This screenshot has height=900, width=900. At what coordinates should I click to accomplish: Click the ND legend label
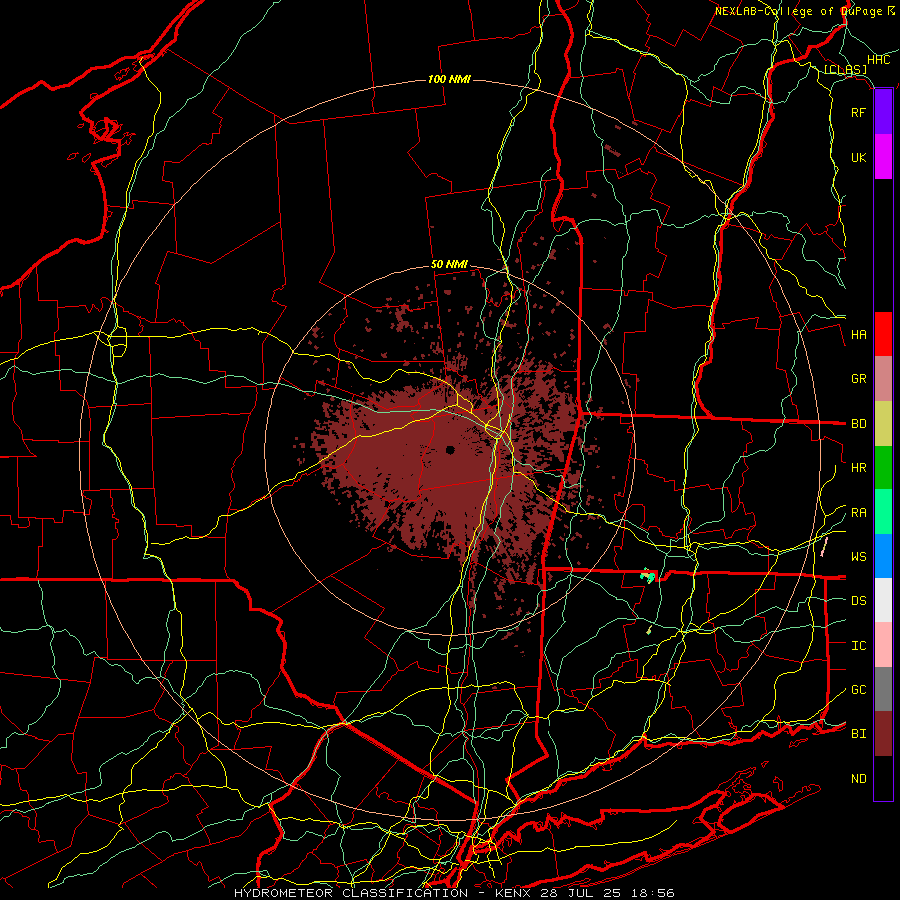coord(858,779)
